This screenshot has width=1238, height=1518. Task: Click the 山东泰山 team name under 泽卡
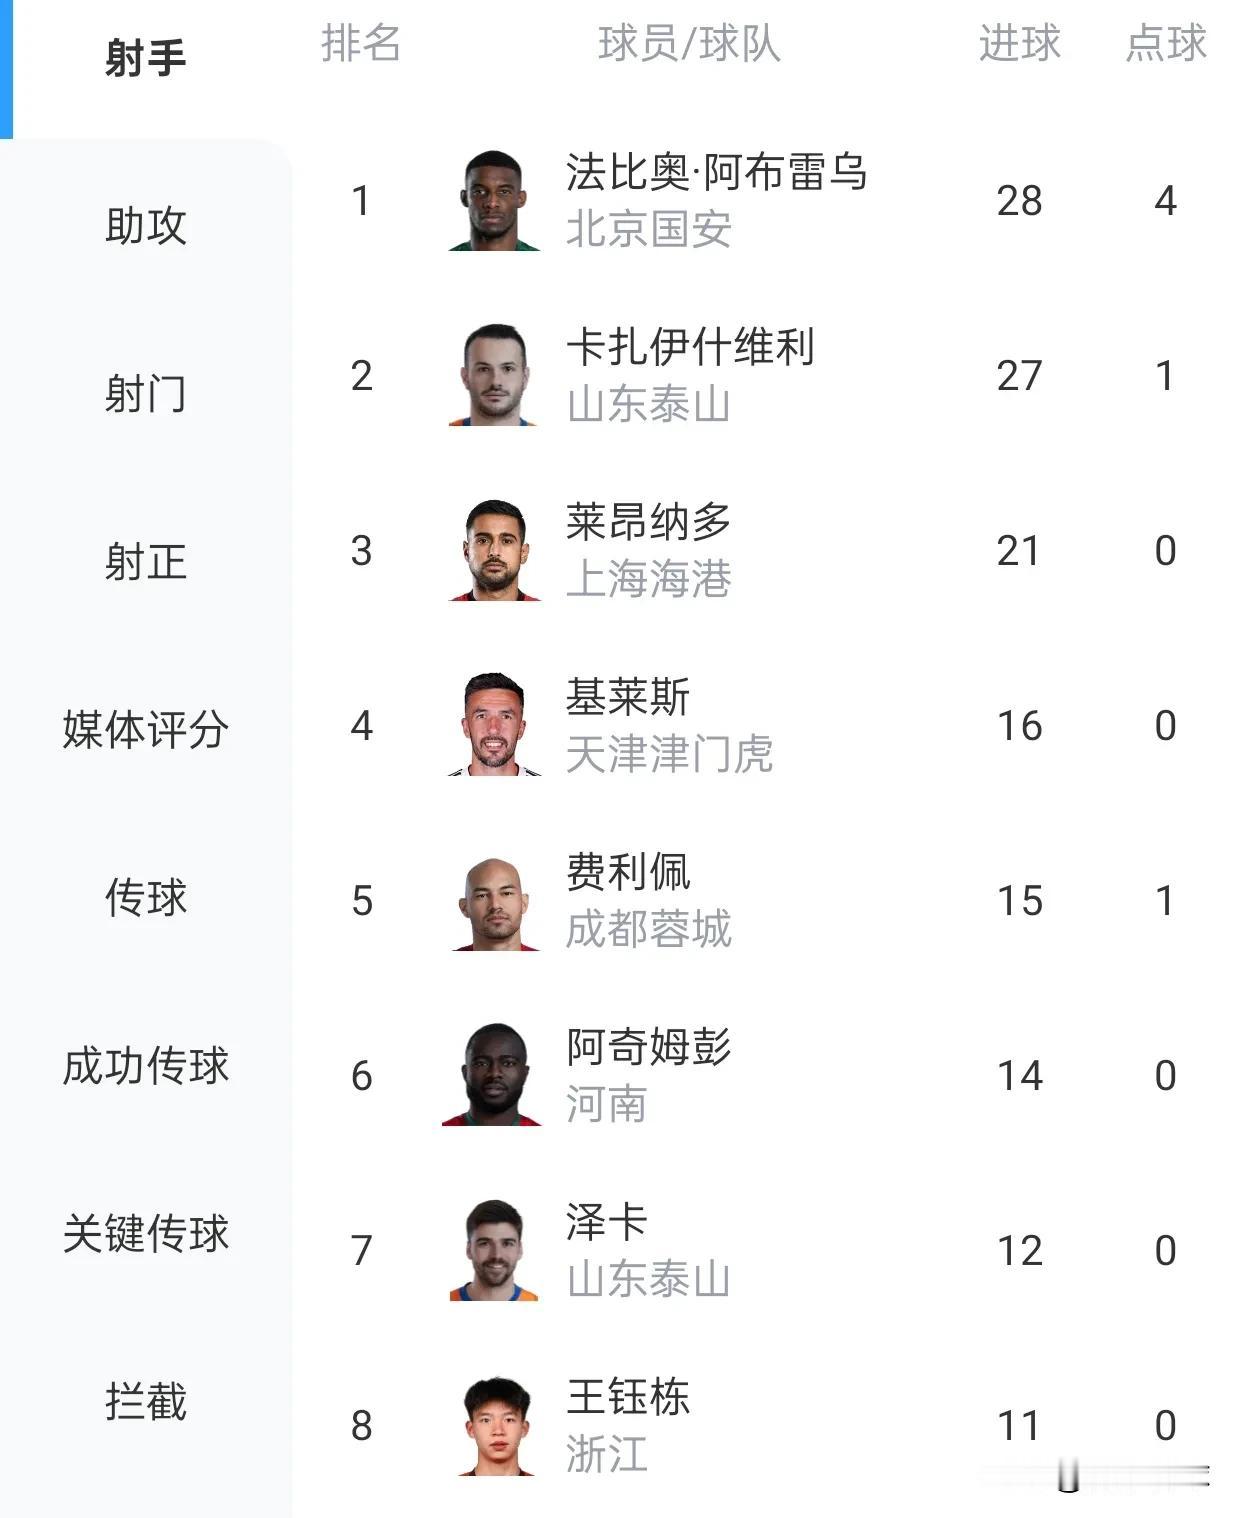pos(651,1281)
